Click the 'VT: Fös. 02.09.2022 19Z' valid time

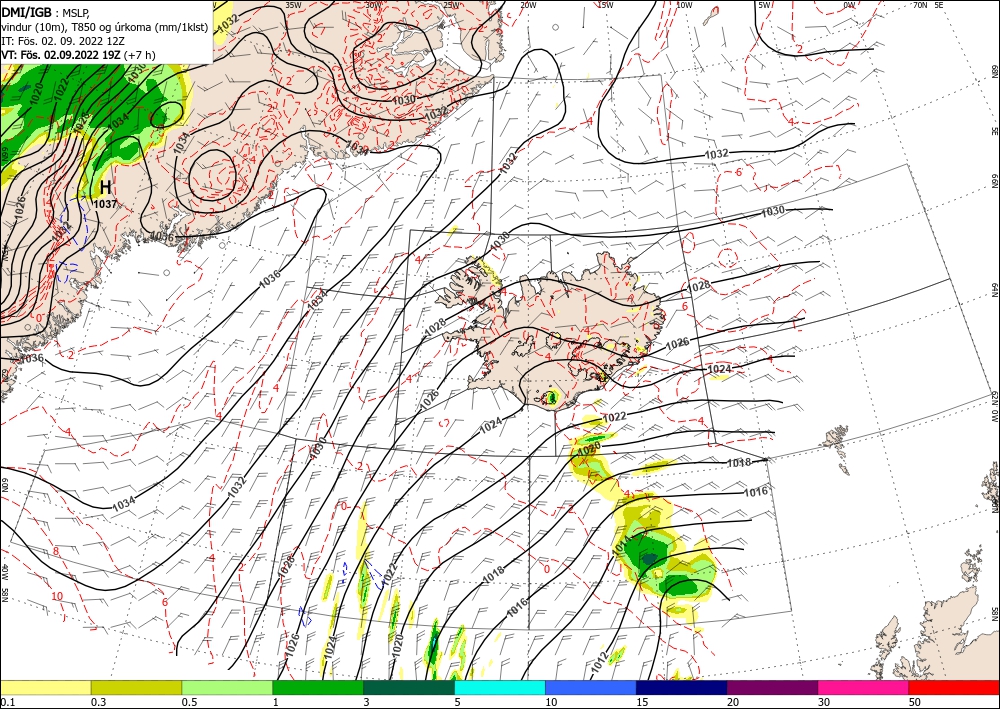[61, 55]
